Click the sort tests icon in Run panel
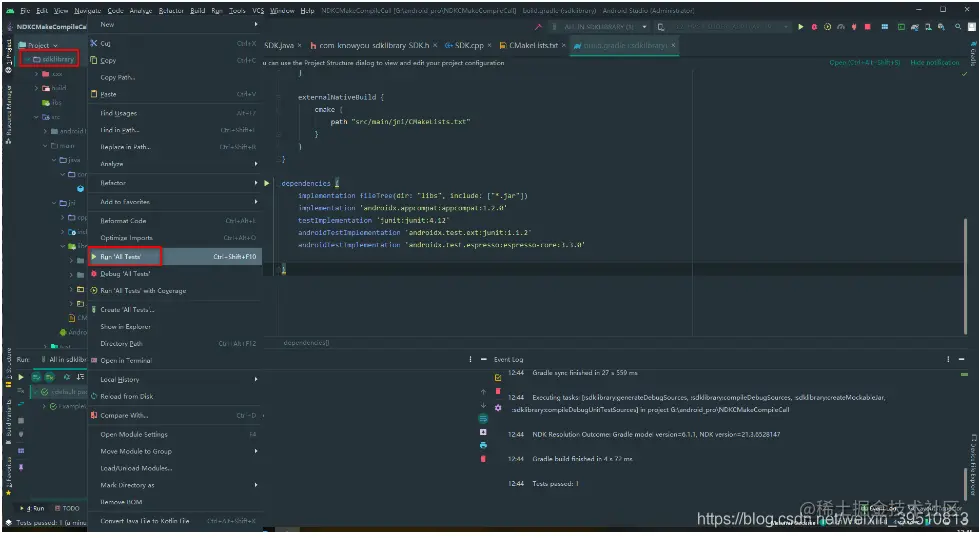 click(x=81, y=377)
